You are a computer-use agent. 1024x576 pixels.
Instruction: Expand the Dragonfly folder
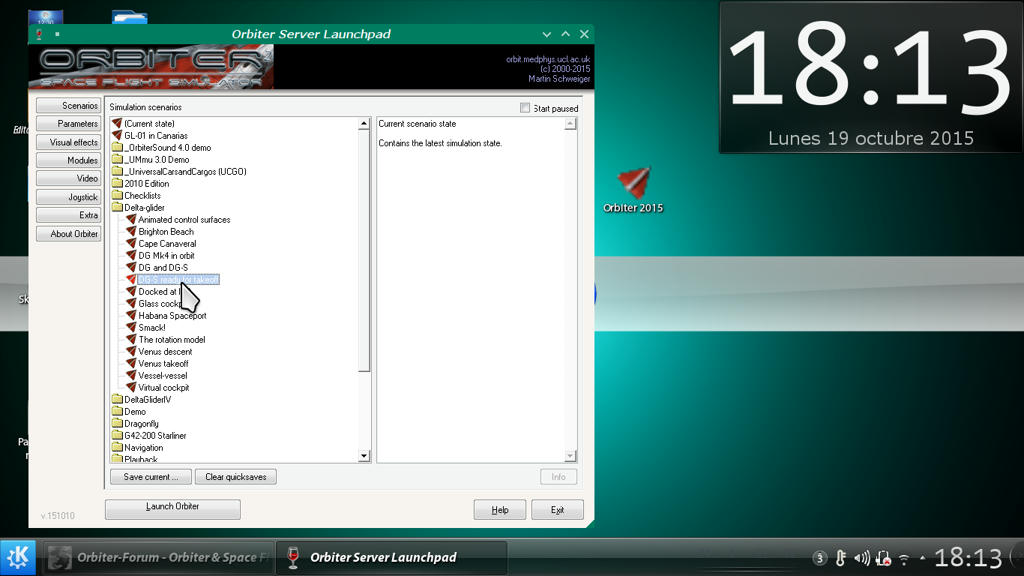(x=117, y=423)
